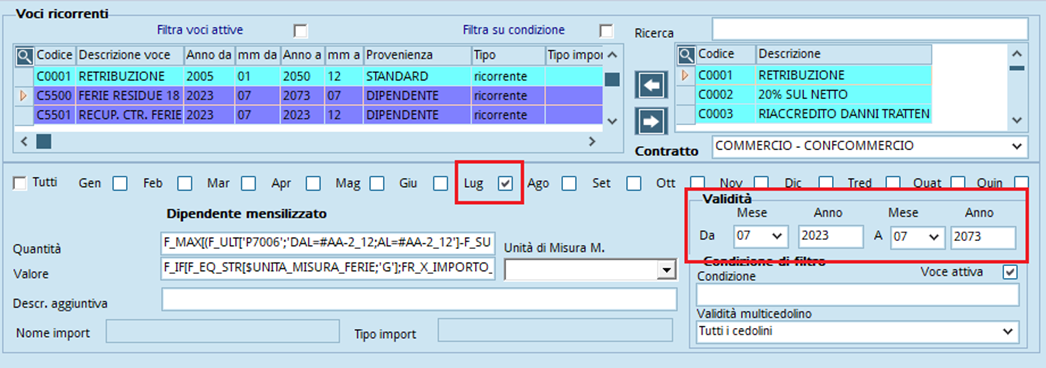The image size is (1046, 368).
Task: Click the Anno da column header
Action: [209, 55]
